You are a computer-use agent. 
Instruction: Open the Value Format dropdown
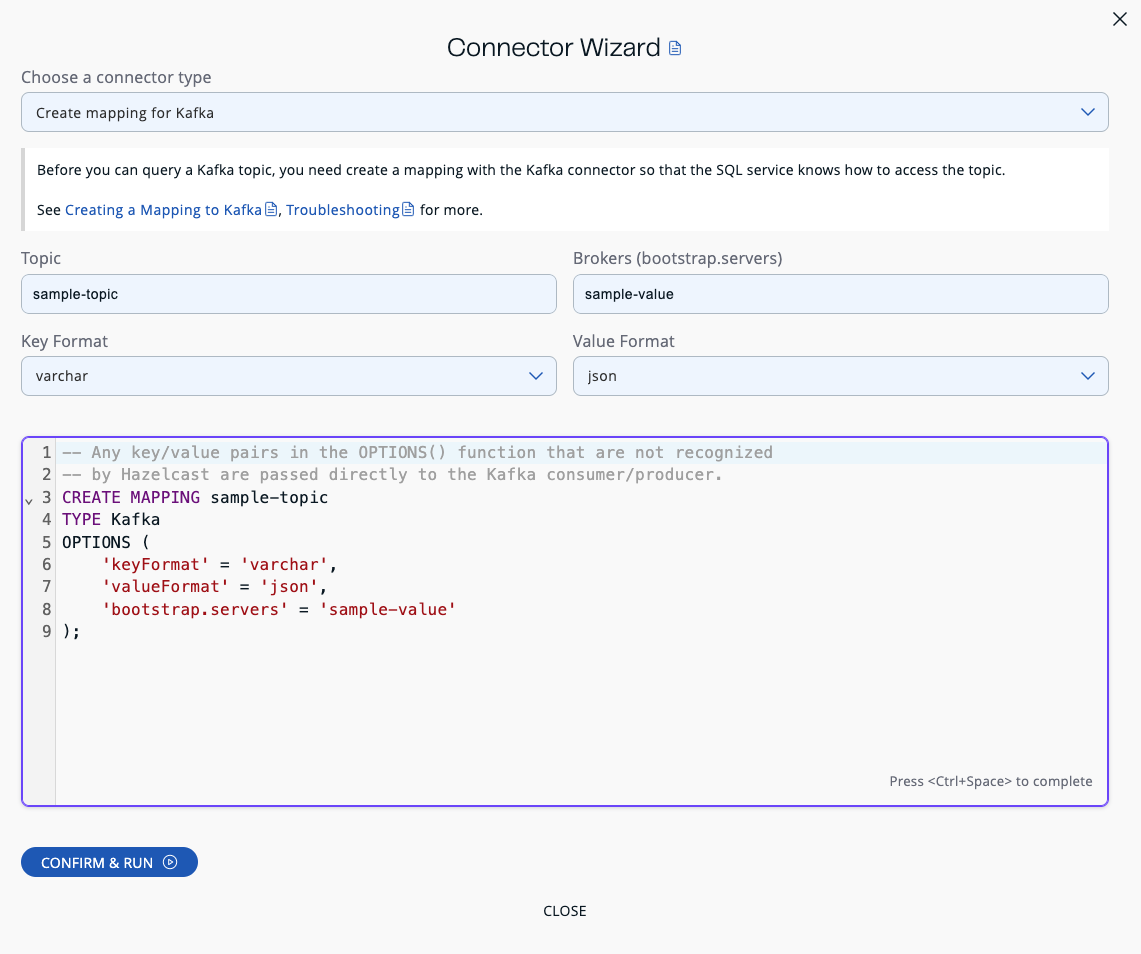tap(841, 376)
